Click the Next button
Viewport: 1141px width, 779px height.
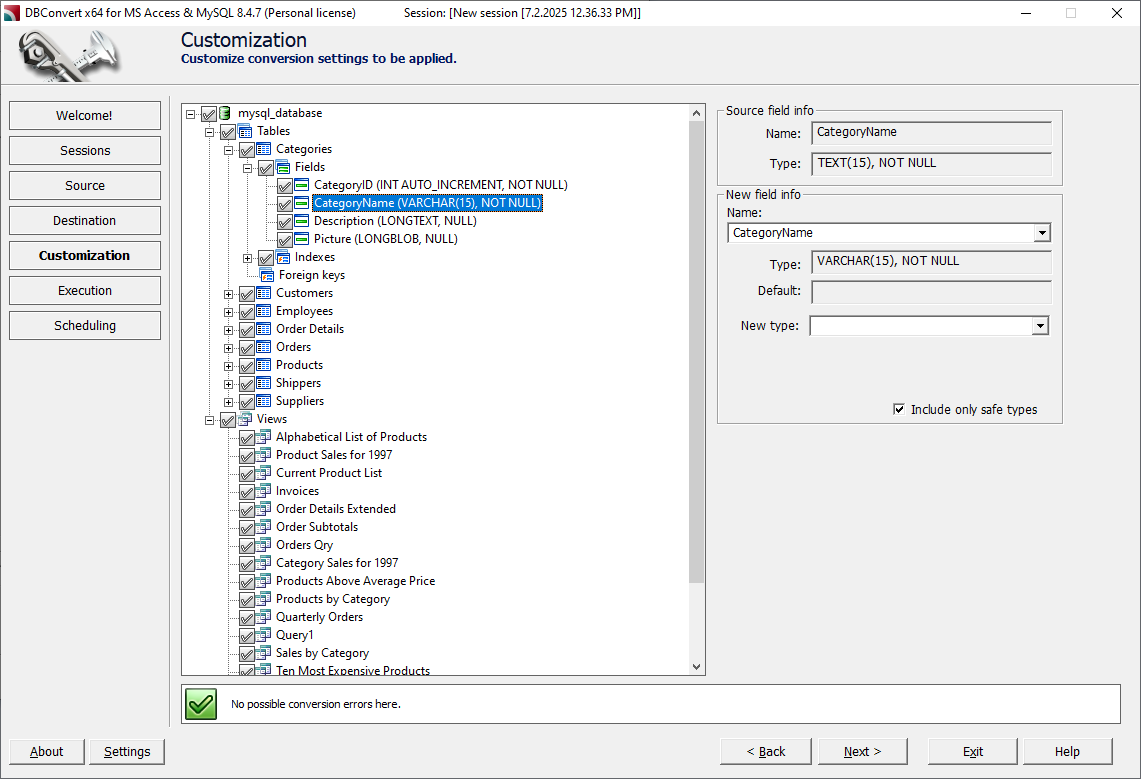[862, 751]
